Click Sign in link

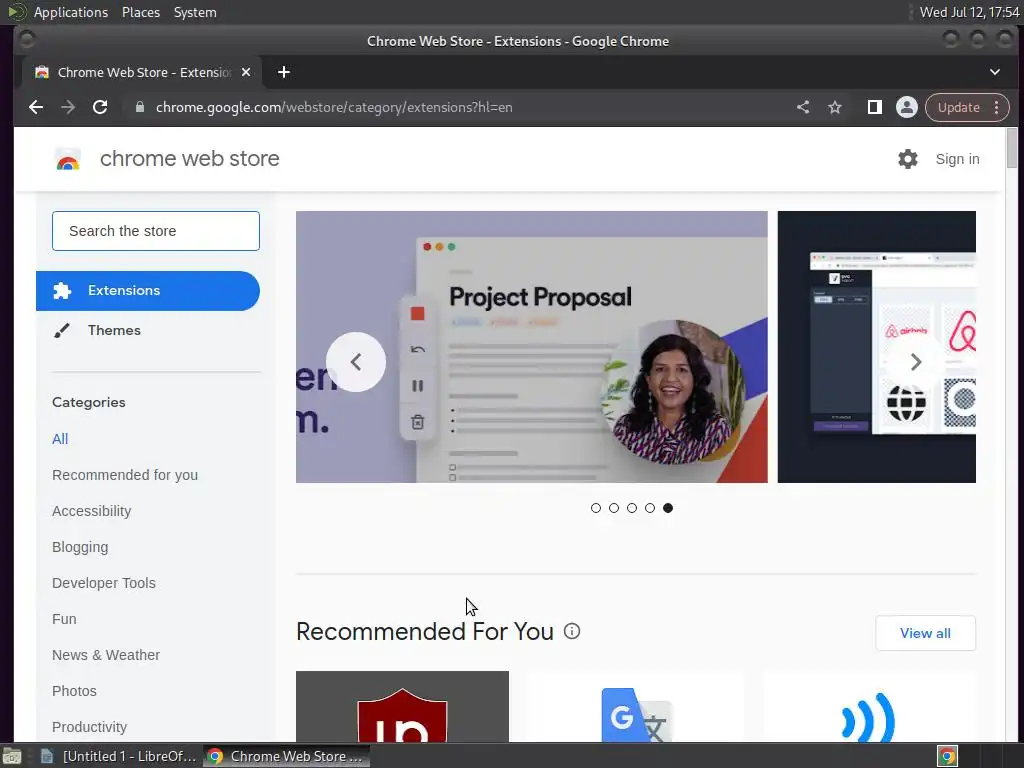pos(957,159)
